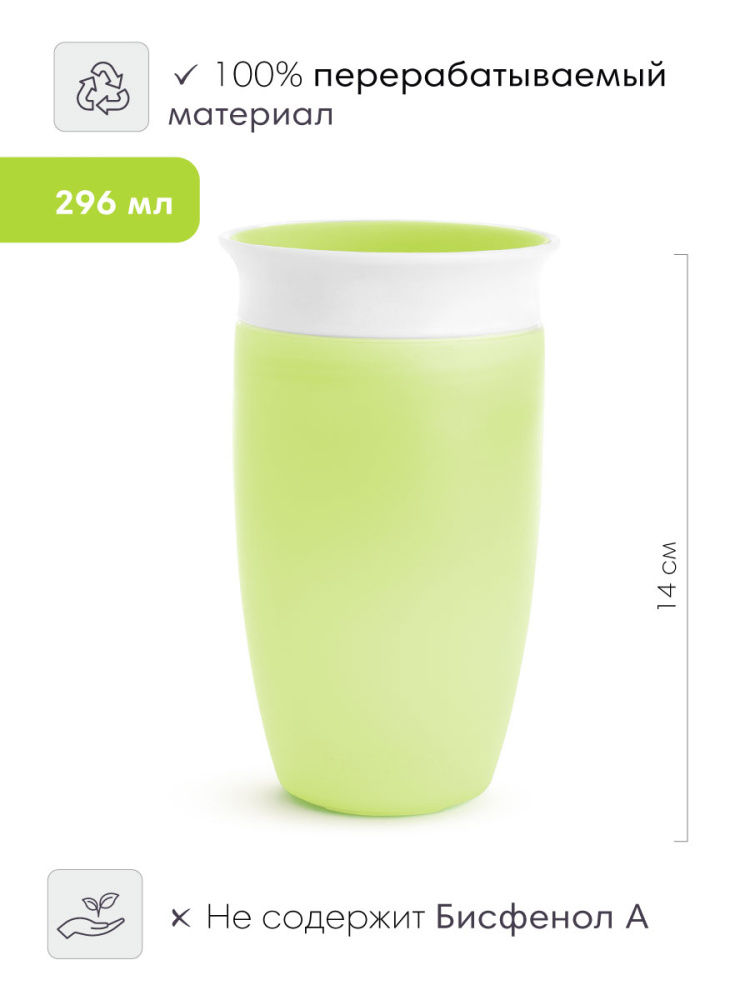Click the мл unit in the badge
This screenshot has height=1000, width=750.
151,205
